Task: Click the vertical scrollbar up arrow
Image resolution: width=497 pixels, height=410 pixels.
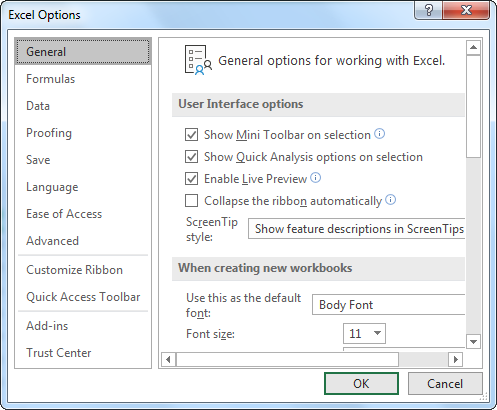Action: click(x=473, y=48)
